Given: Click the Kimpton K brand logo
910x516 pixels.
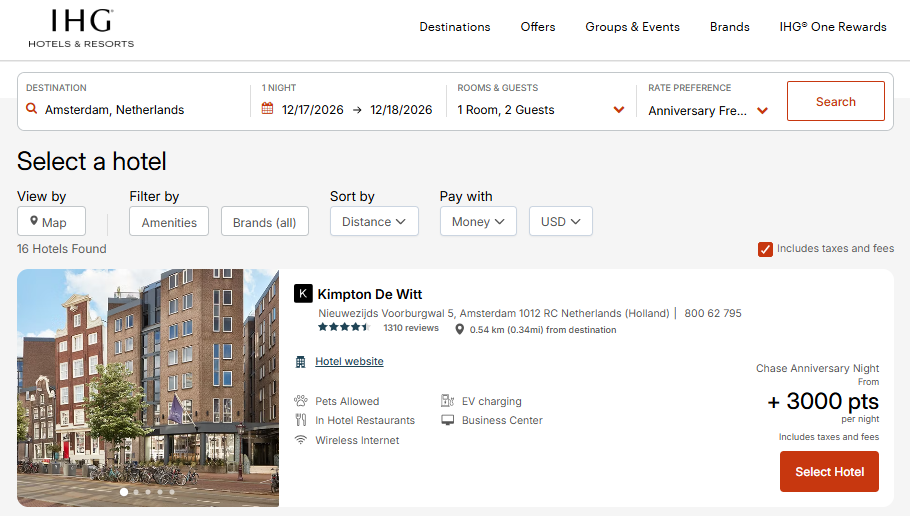Looking at the screenshot, I should 303,294.
